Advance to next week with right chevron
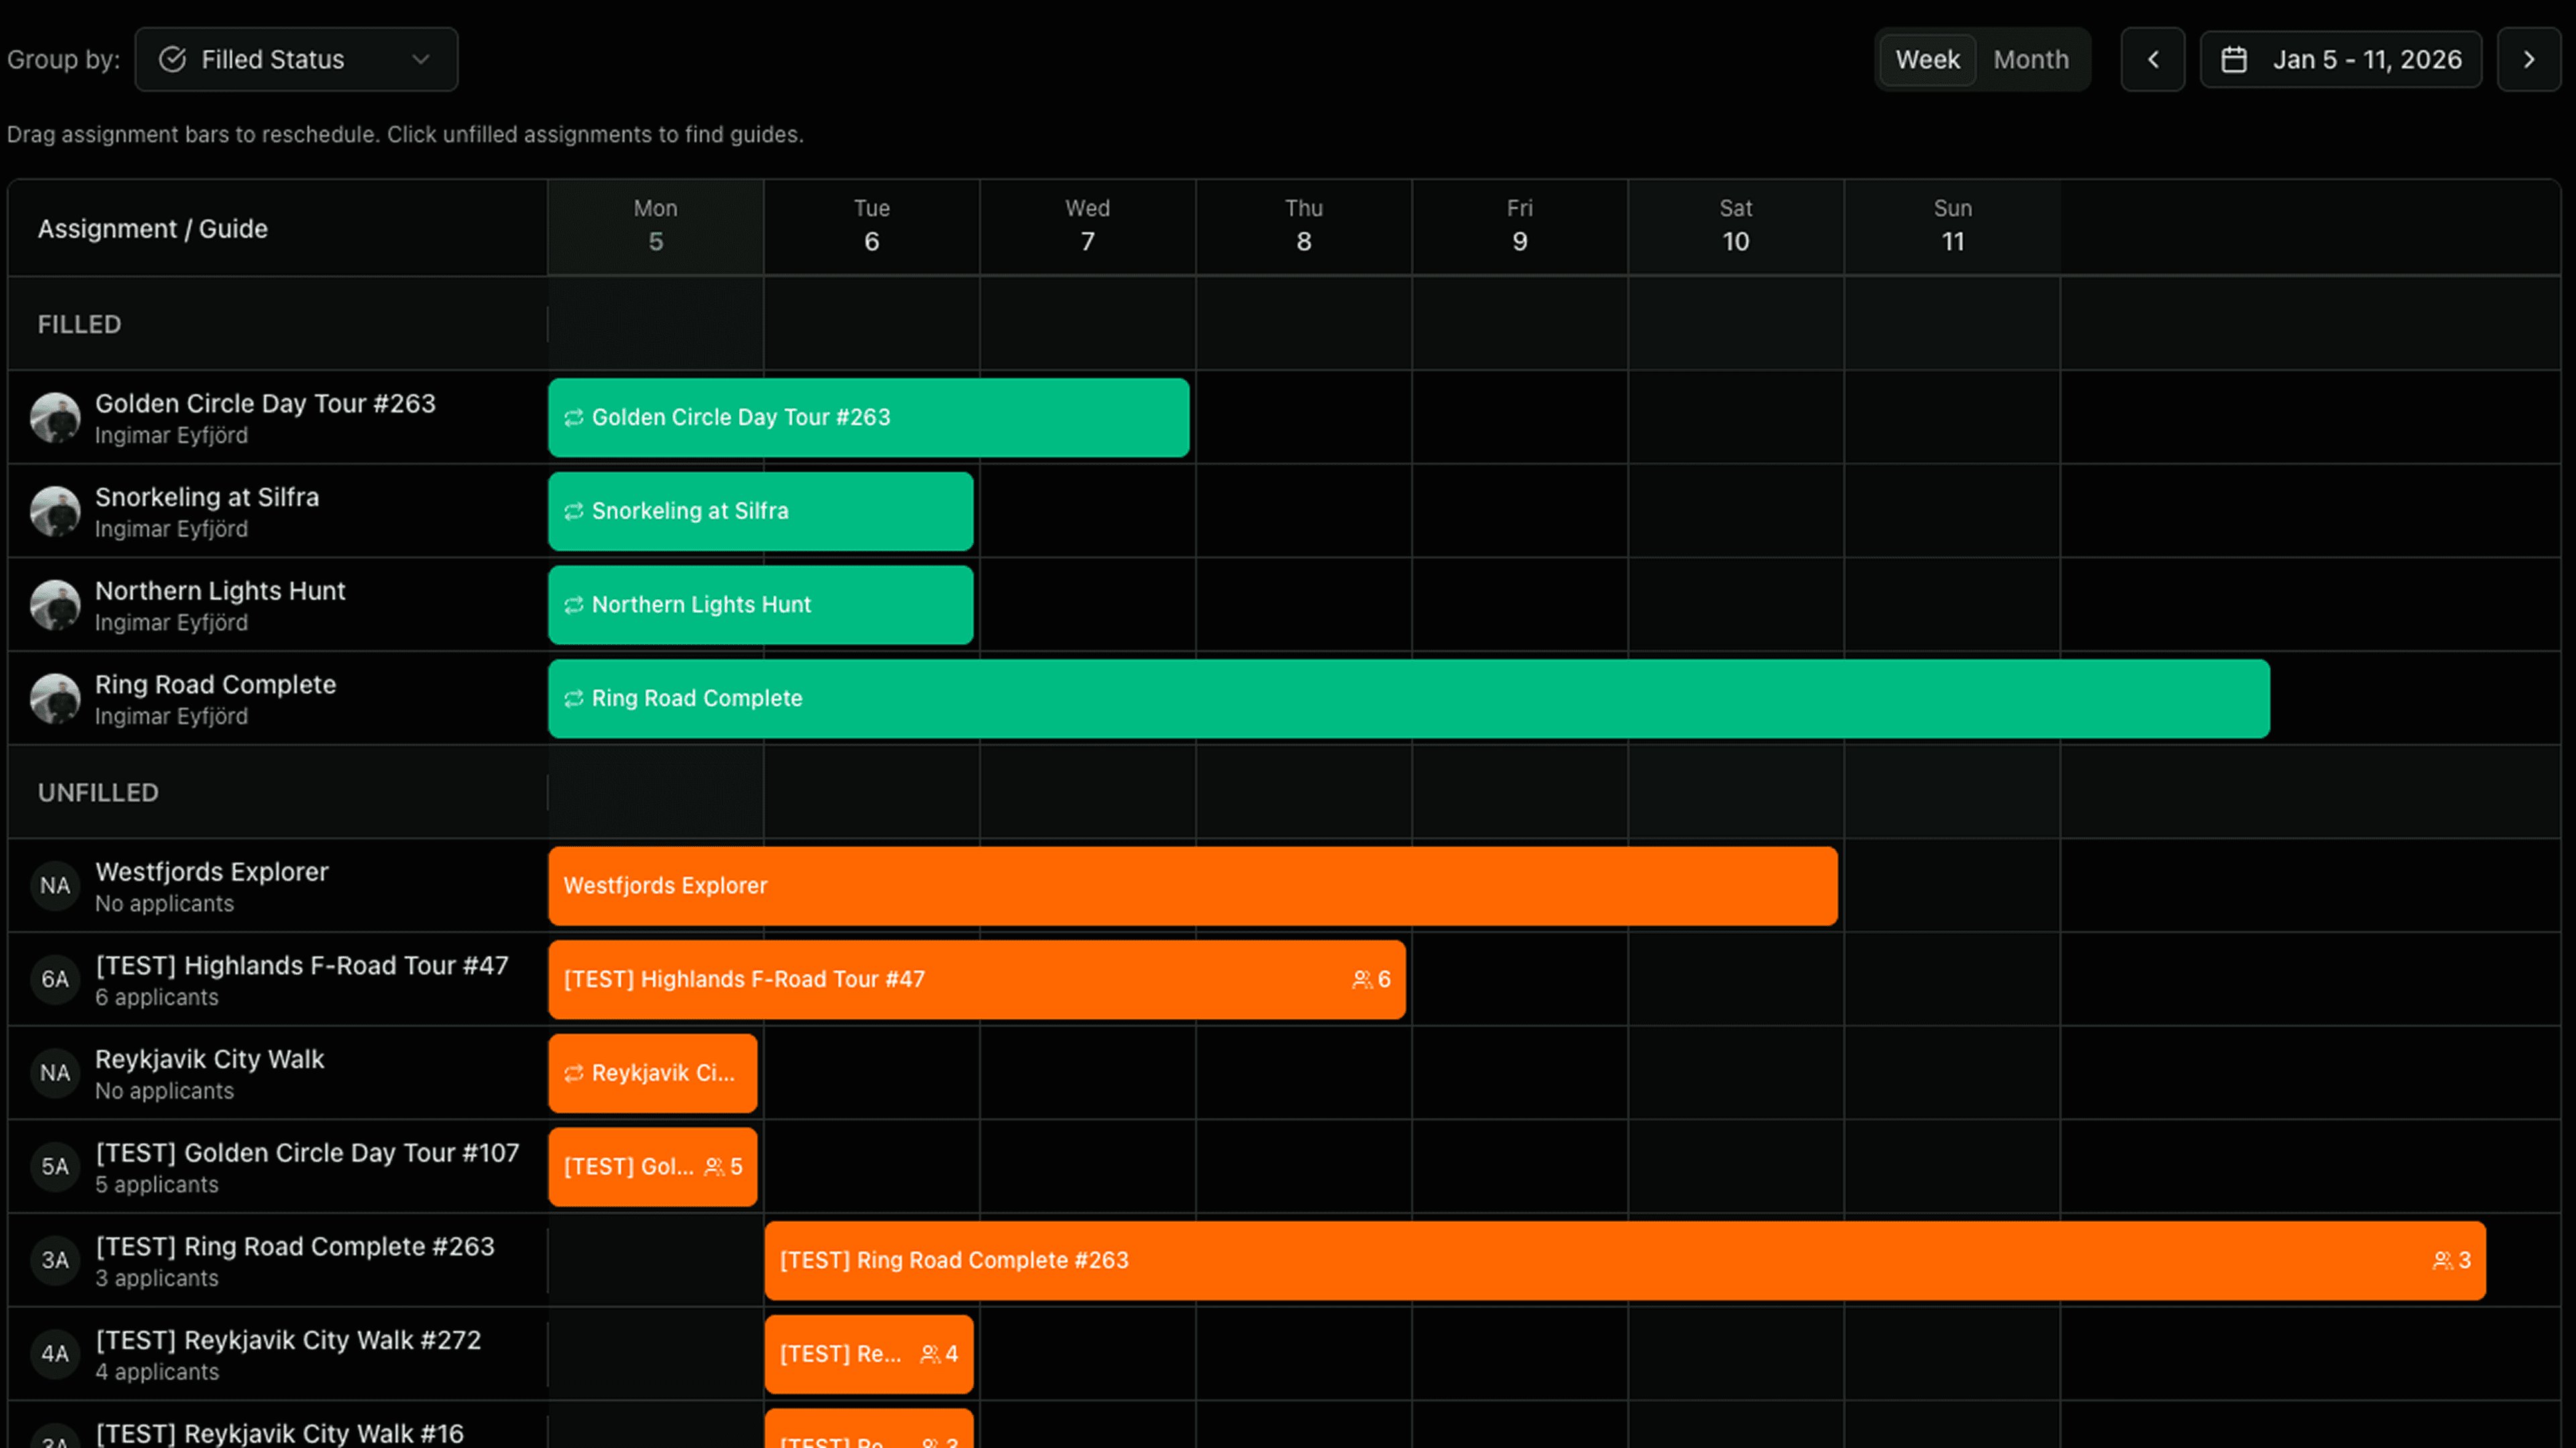Viewport: 2576px width, 1448px height. click(x=2529, y=60)
